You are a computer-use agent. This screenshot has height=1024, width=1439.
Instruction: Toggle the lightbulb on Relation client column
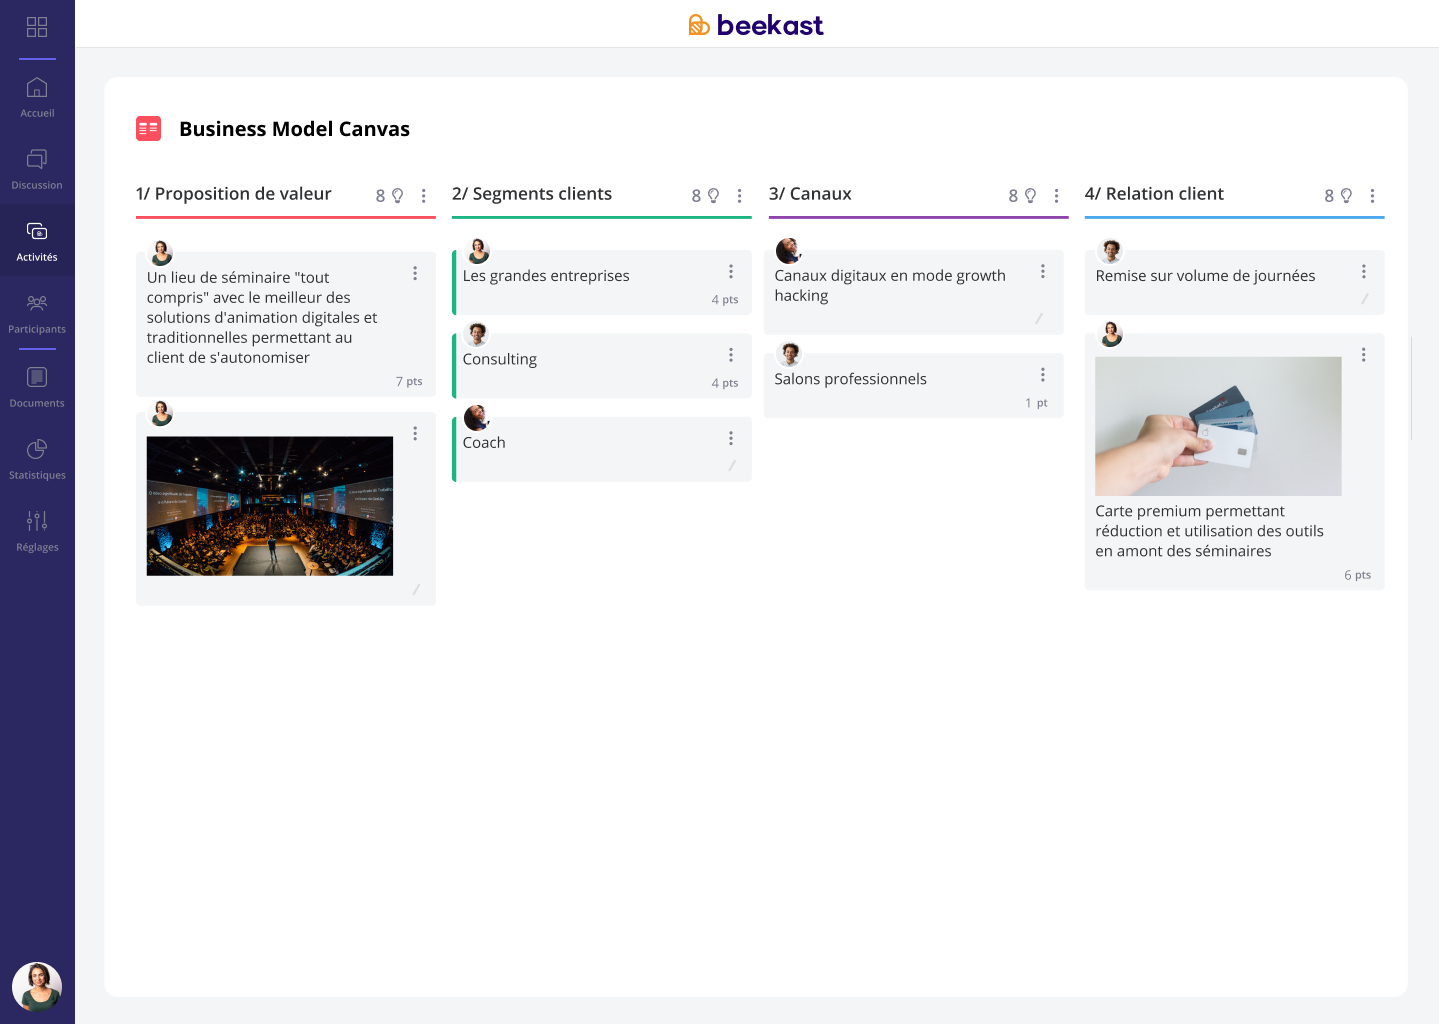click(x=1347, y=195)
